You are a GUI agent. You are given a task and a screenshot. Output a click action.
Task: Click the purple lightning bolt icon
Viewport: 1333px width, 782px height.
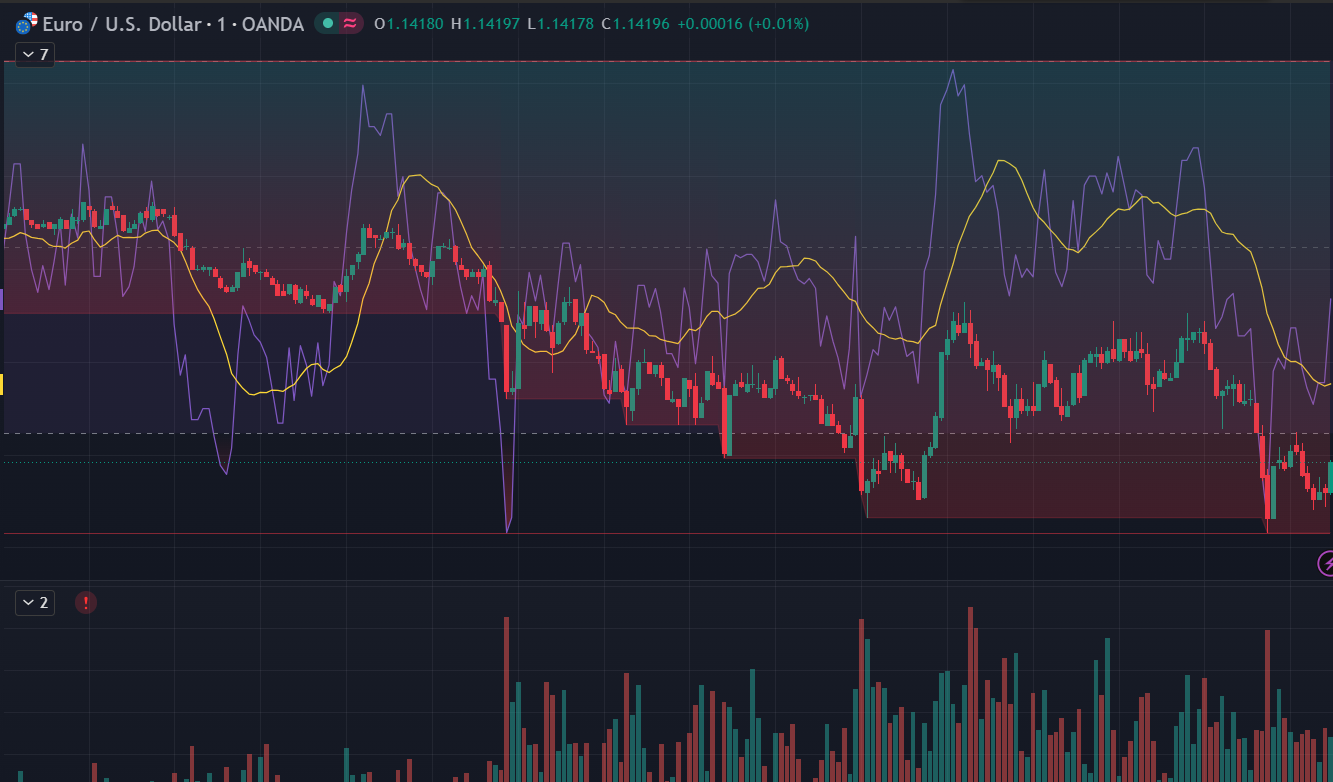[x=1325, y=564]
